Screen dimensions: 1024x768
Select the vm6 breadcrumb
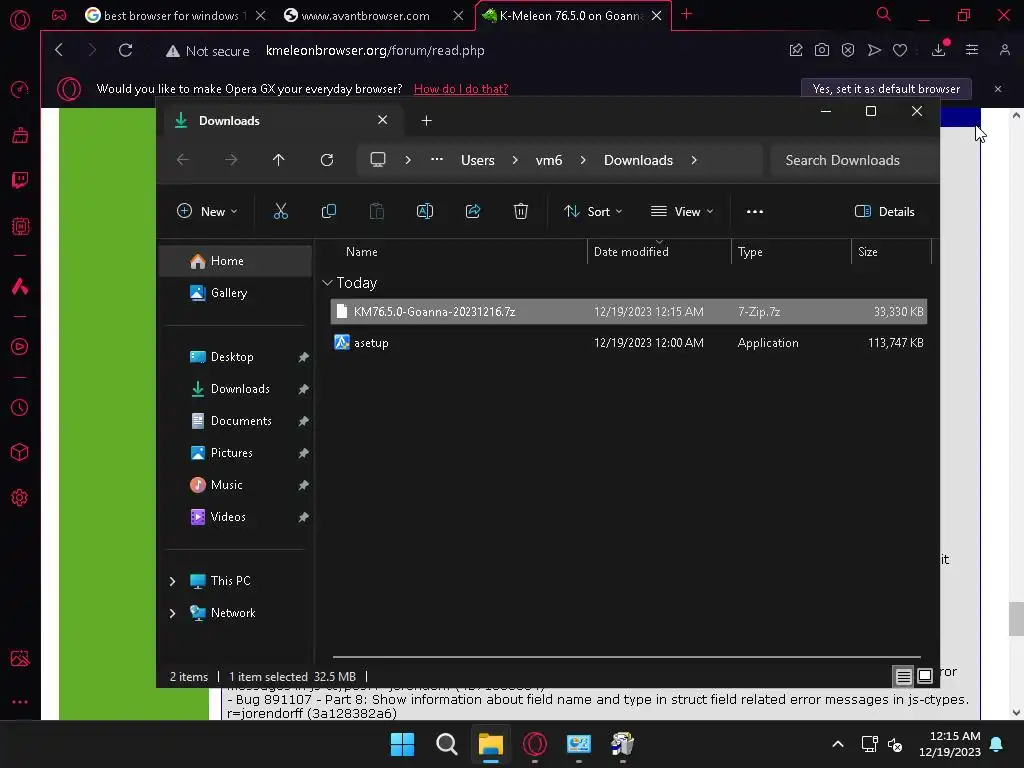click(549, 160)
